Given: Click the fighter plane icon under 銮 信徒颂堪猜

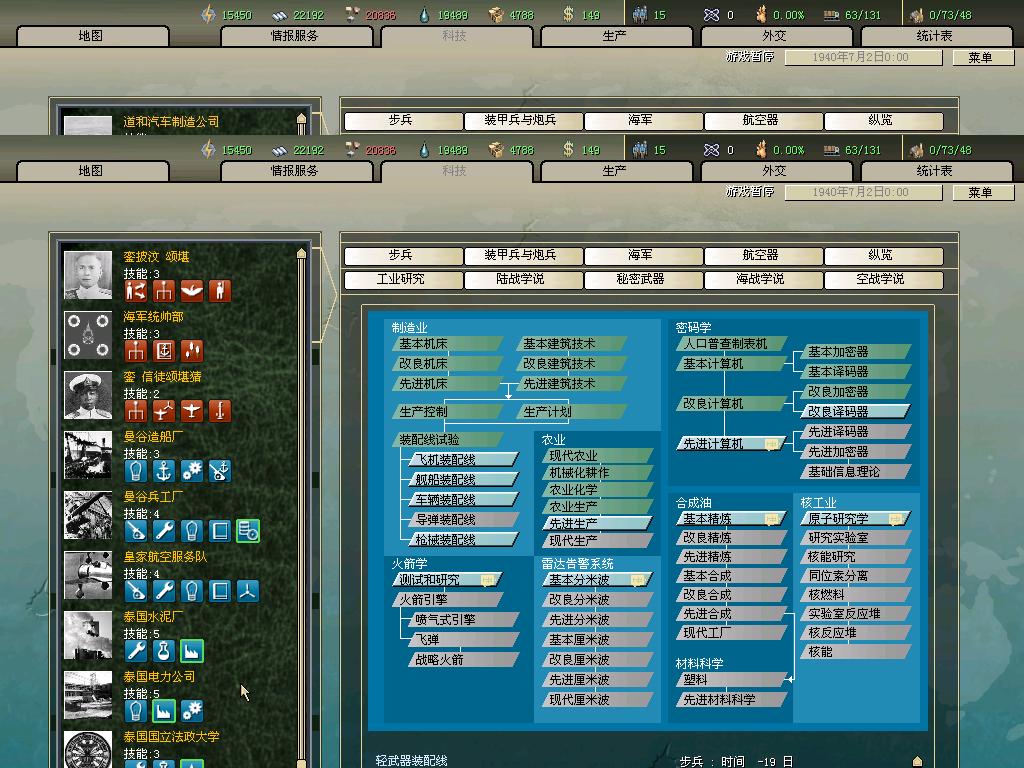Looking at the screenshot, I should pyautogui.click(x=192, y=411).
